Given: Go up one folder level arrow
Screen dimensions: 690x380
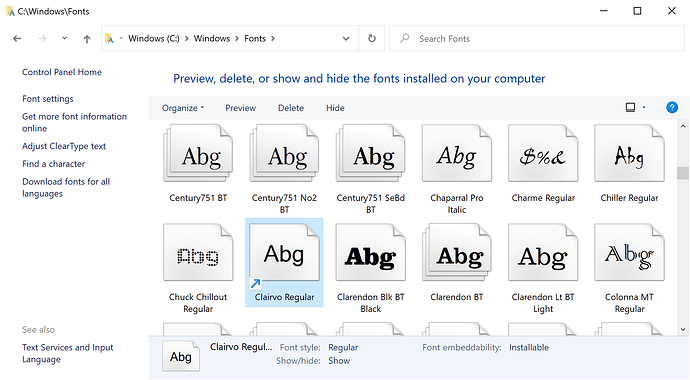Looking at the screenshot, I should pos(87,39).
